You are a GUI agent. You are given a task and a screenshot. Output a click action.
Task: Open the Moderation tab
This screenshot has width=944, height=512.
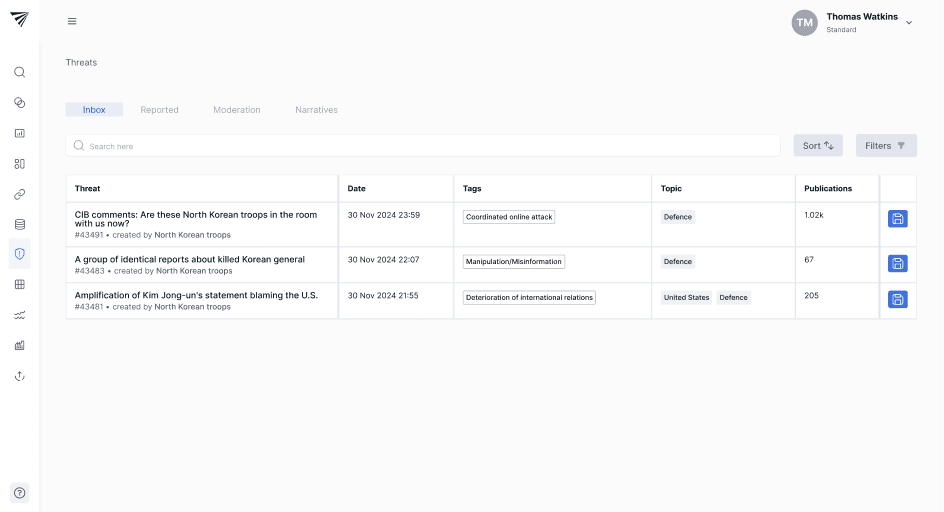coord(236,110)
